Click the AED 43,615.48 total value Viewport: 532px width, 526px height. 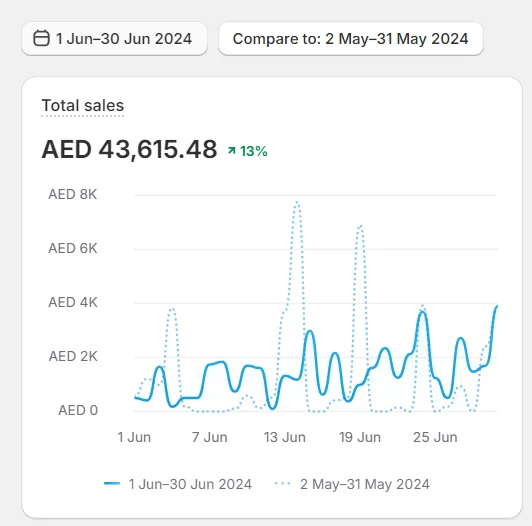129,149
